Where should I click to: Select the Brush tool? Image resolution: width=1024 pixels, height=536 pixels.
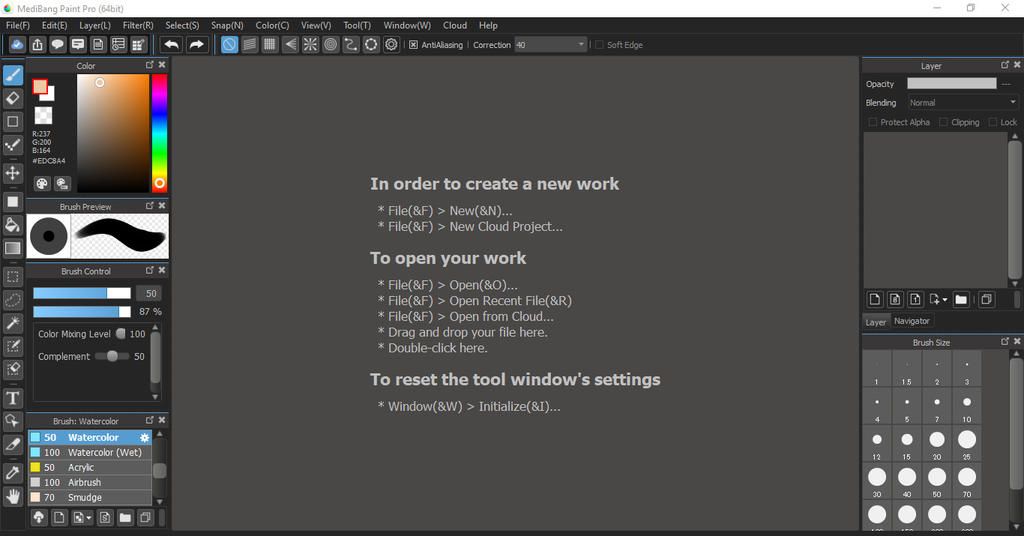point(12,74)
